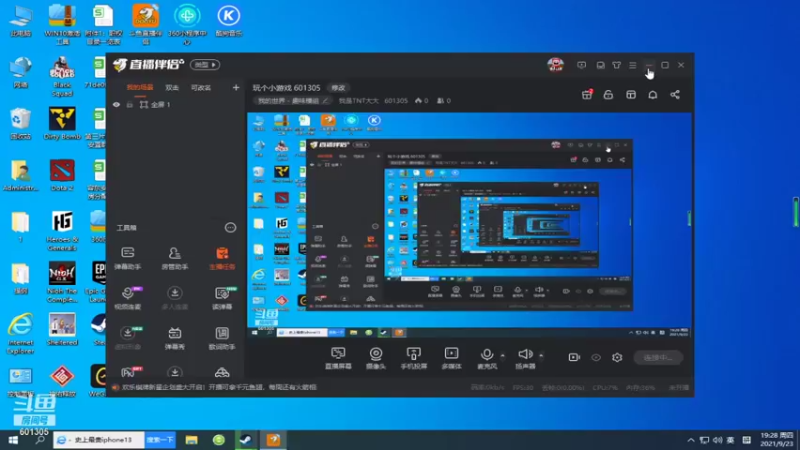Toggle preview eye icon near settings gear
The width and height of the screenshot is (800, 450).
click(x=596, y=357)
